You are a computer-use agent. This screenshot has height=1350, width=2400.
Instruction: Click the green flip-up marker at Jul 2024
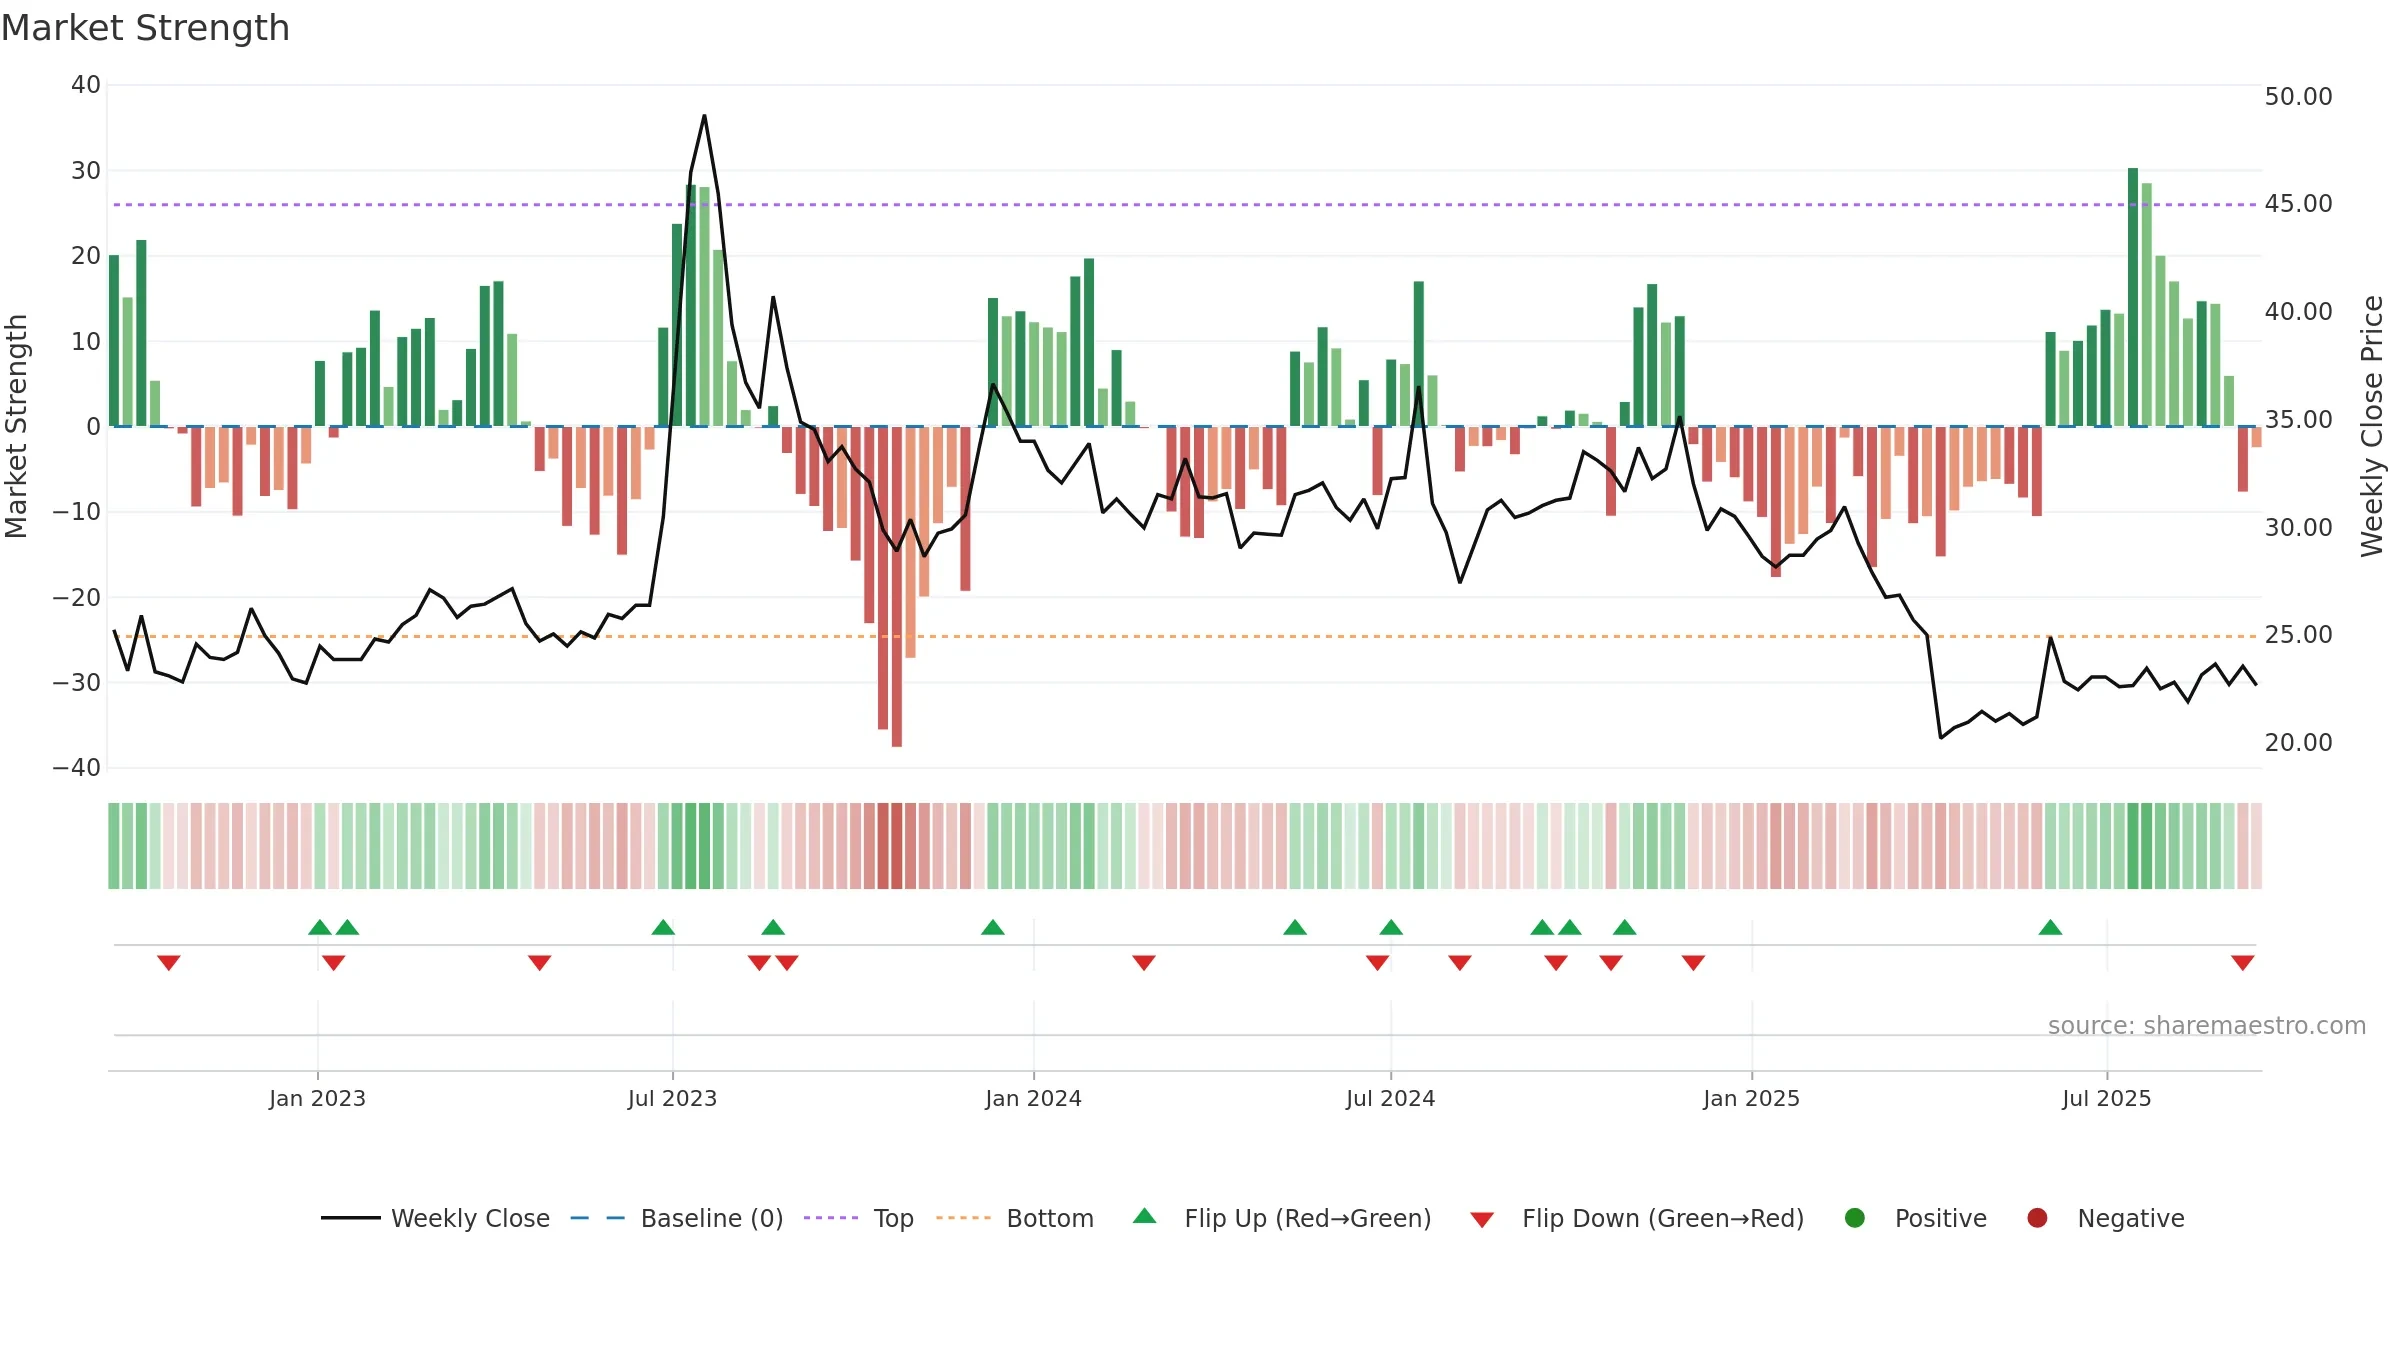tap(1391, 927)
